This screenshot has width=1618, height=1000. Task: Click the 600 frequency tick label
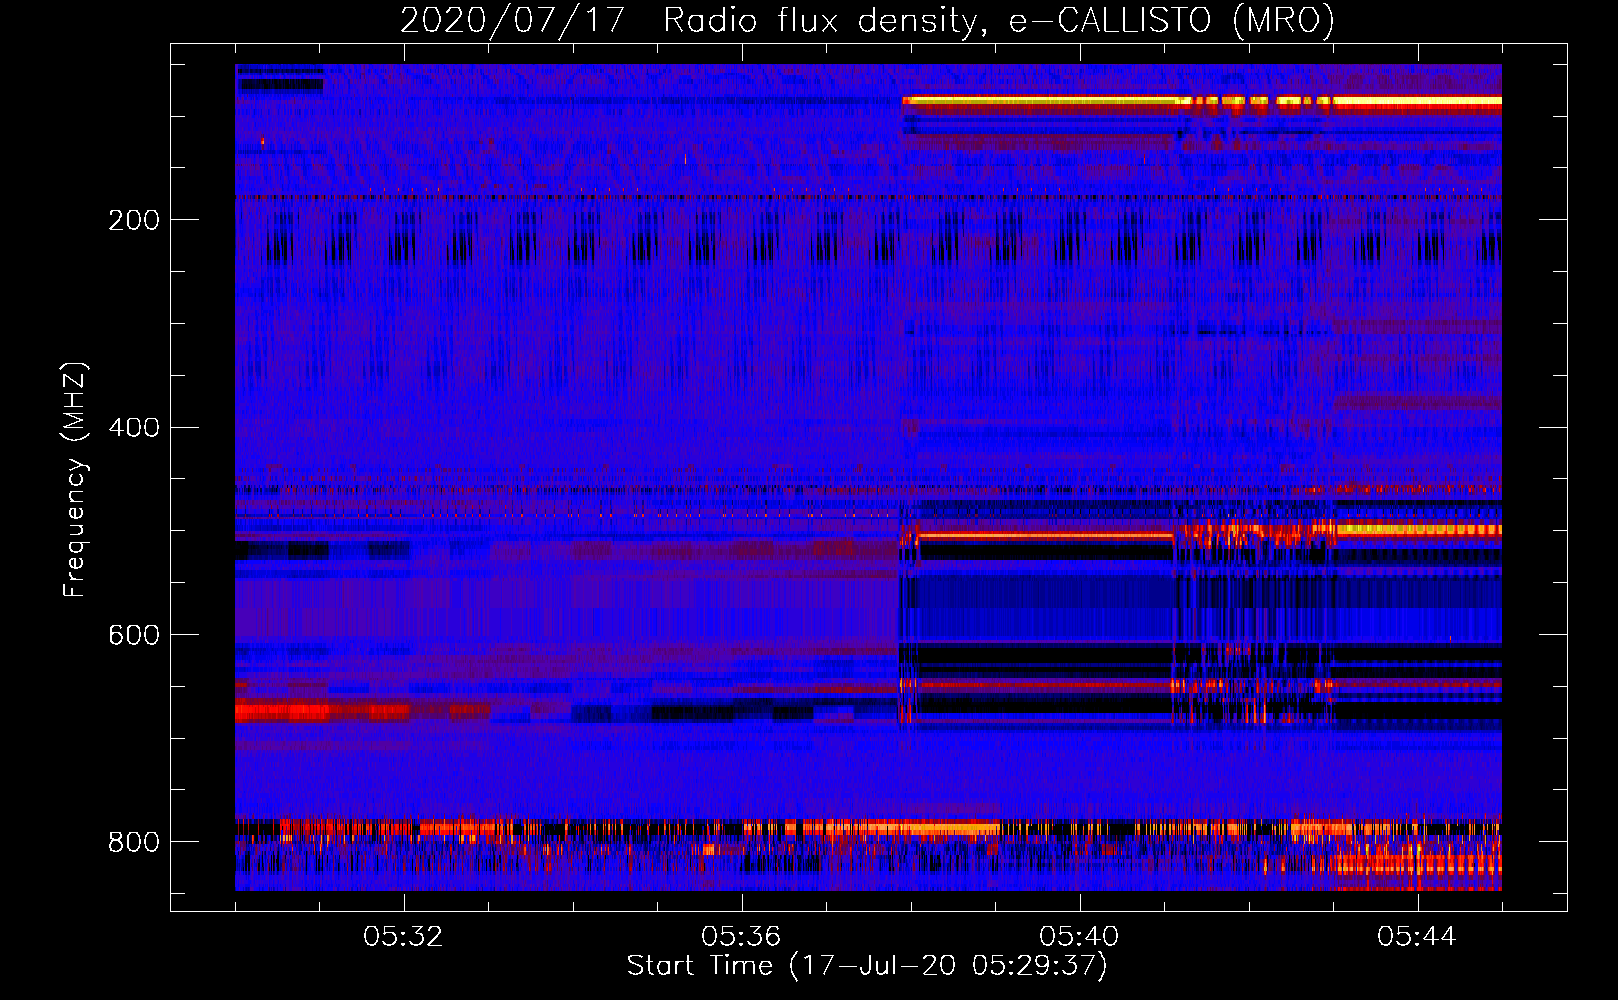134,635
